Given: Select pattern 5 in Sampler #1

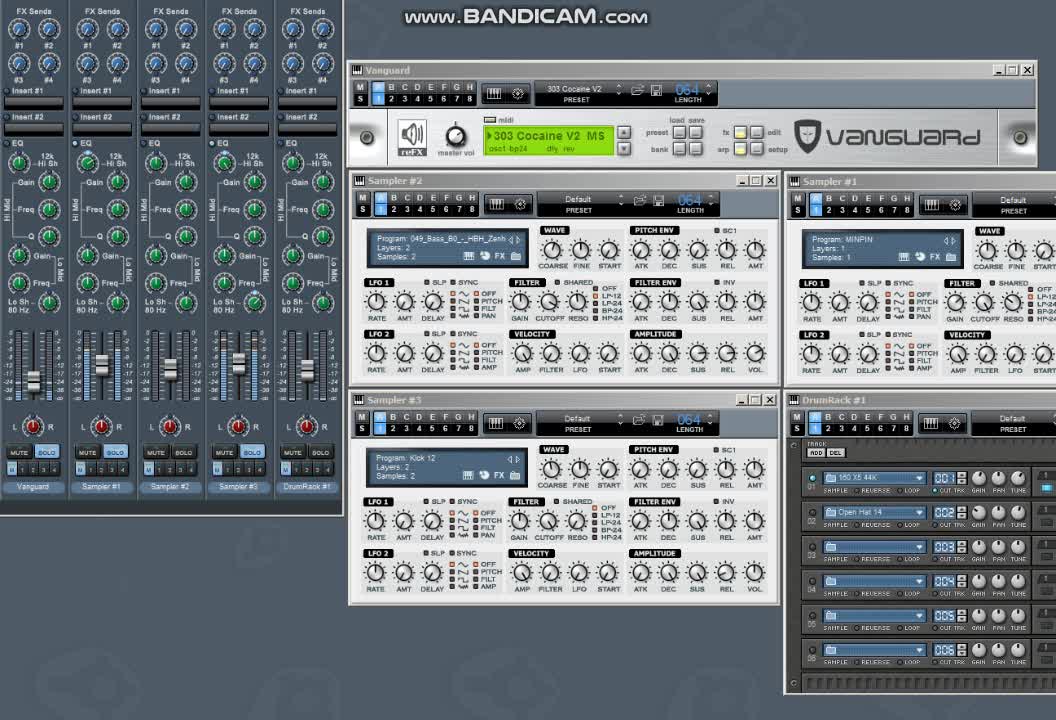Looking at the screenshot, I should 867,210.
